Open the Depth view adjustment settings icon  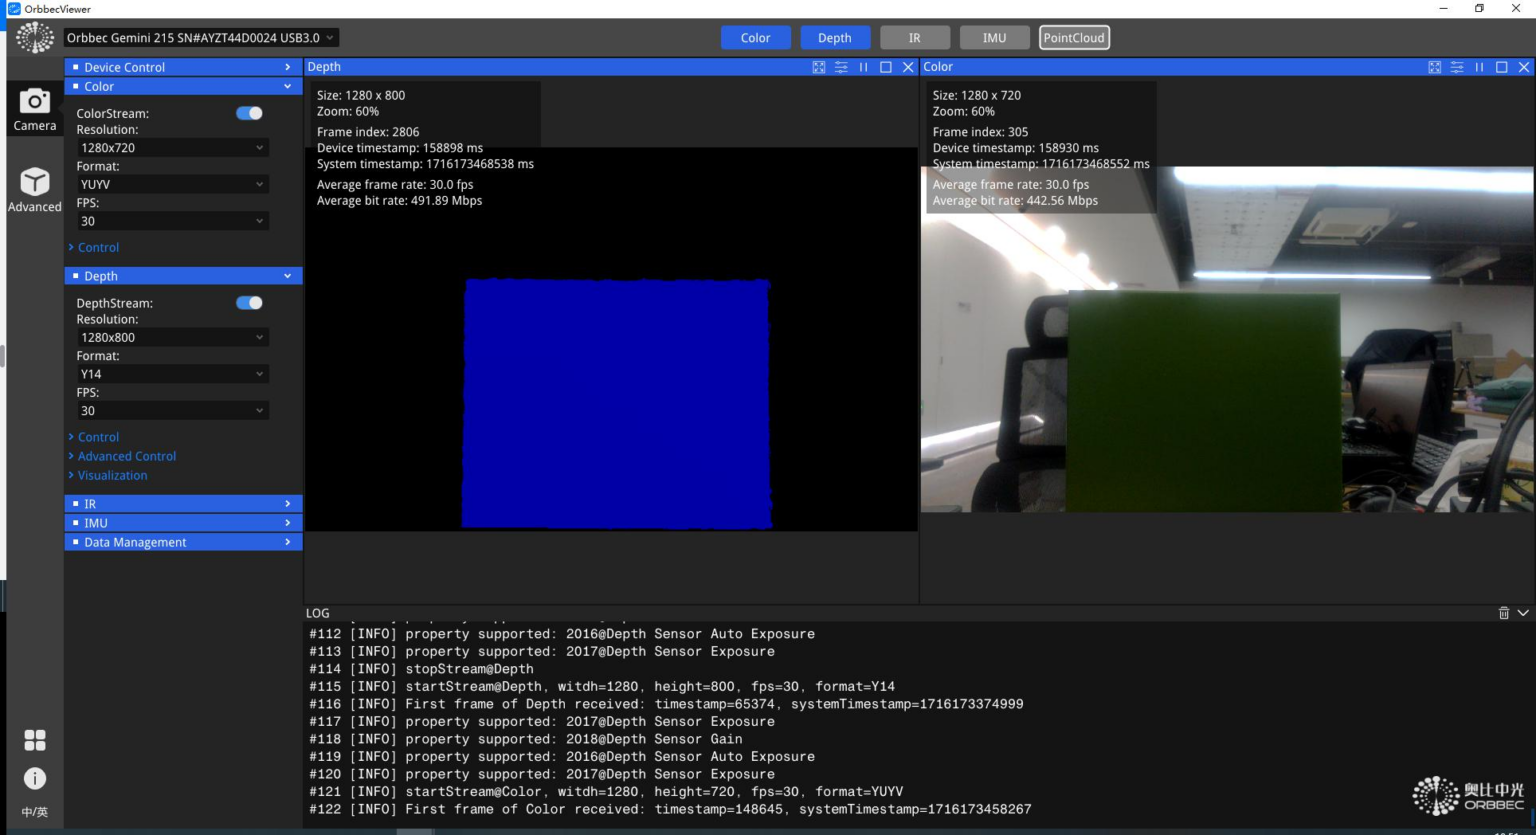[840, 67]
